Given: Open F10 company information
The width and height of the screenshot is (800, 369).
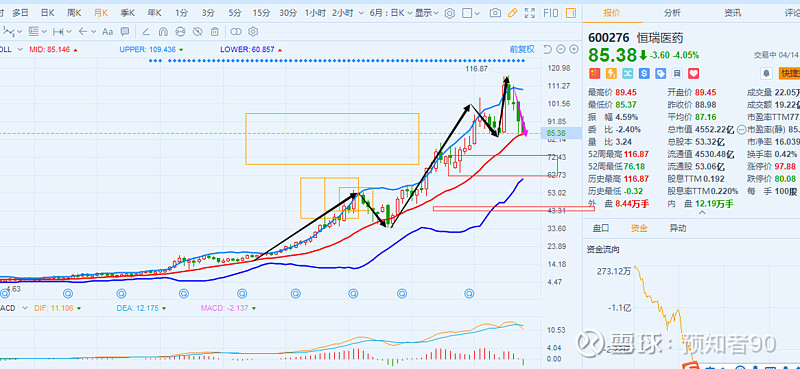Looking at the screenshot, I should point(551,13).
